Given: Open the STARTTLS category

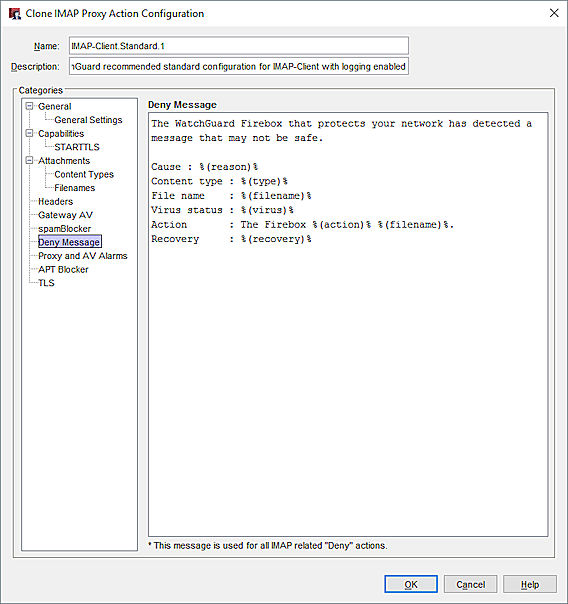Looking at the screenshot, I should coord(77,147).
